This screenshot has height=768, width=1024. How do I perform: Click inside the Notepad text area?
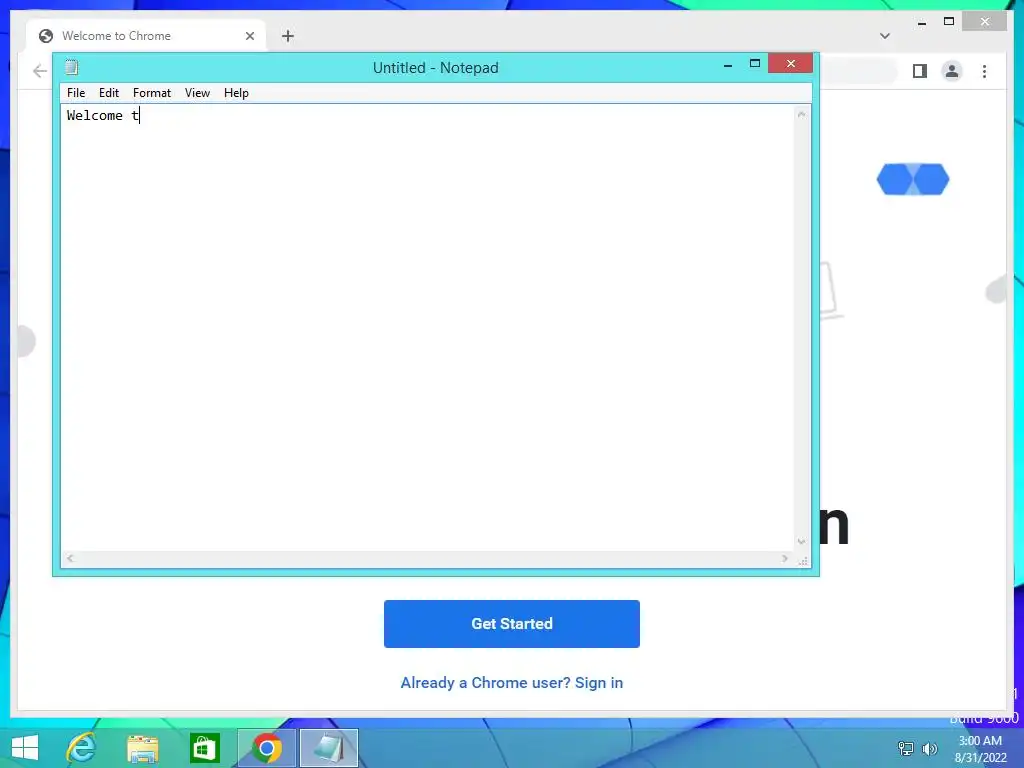[x=427, y=327]
